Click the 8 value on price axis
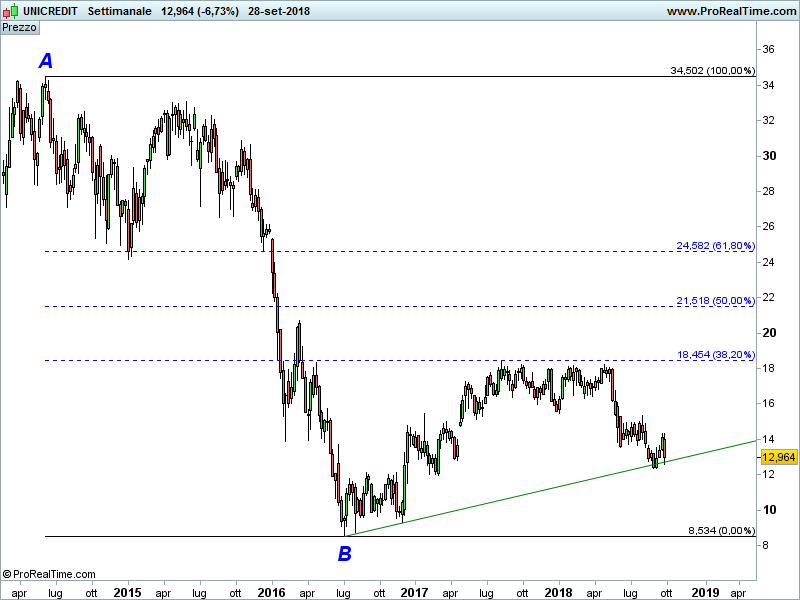The image size is (800, 600). coord(765,544)
